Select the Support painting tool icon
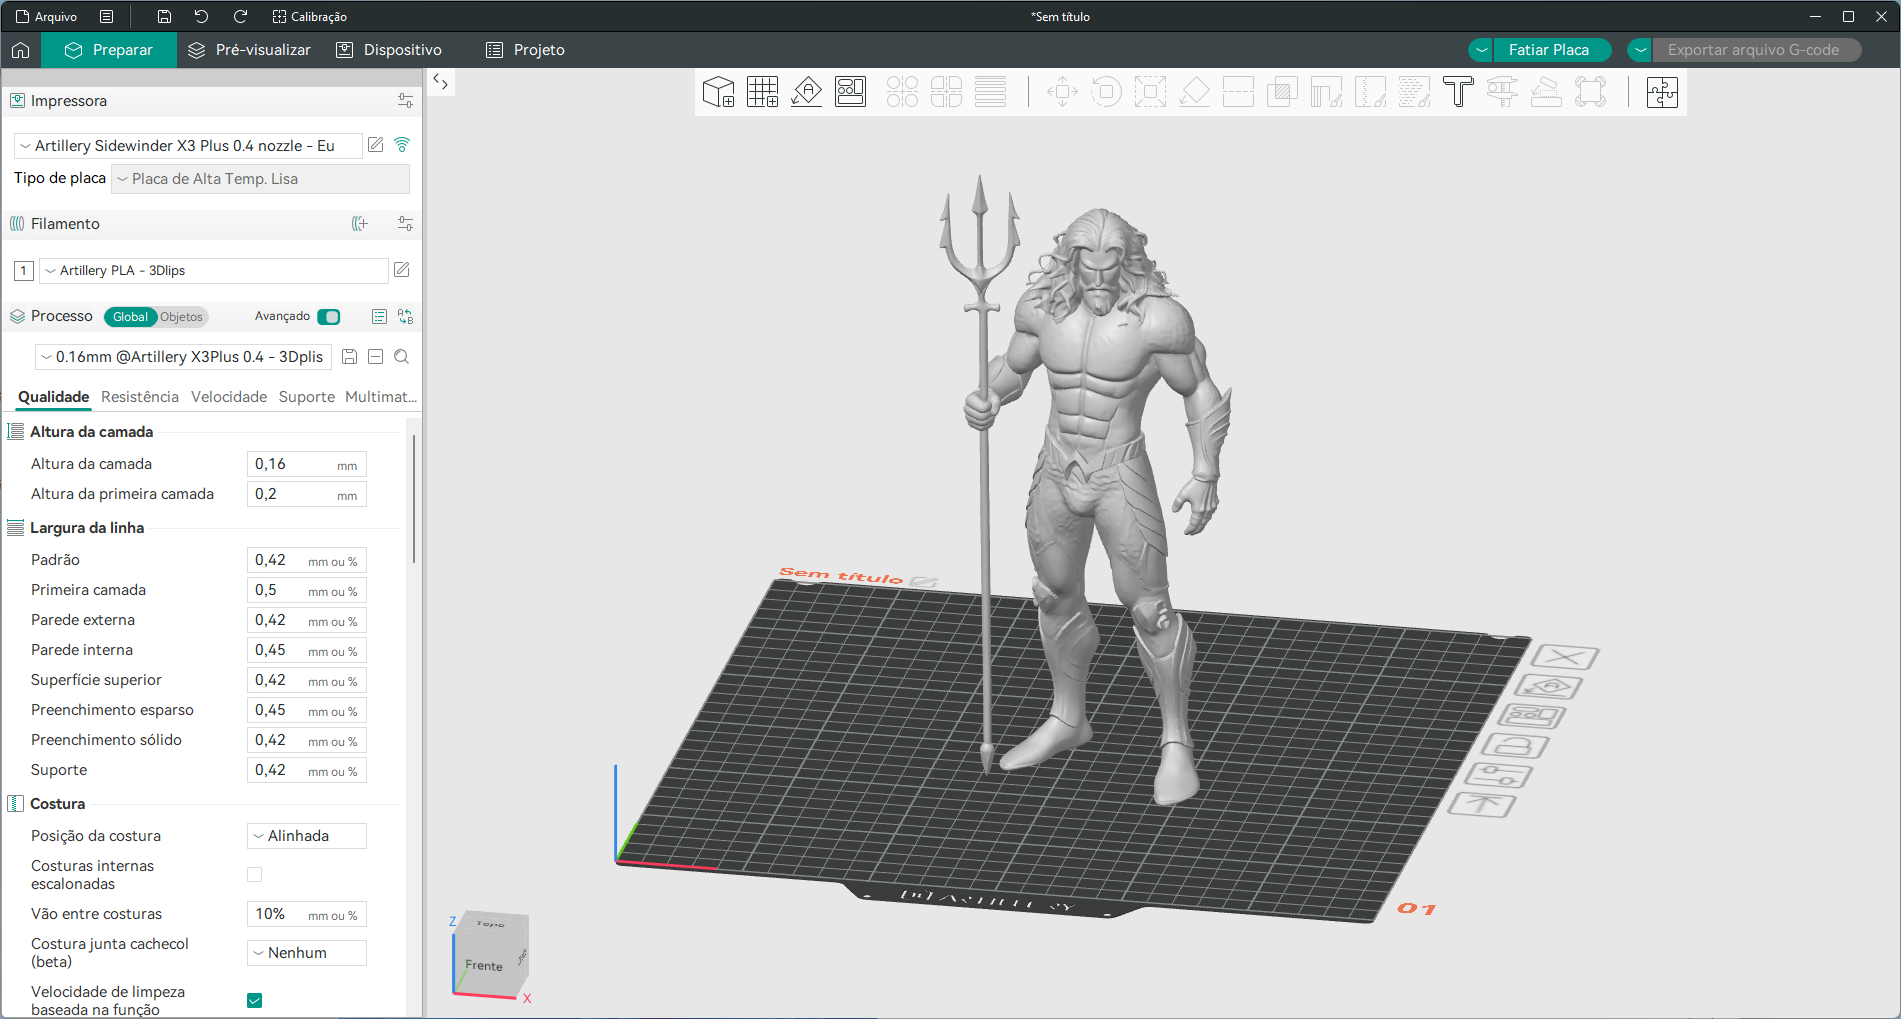This screenshot has width=1901, height=1019. 1326,92
